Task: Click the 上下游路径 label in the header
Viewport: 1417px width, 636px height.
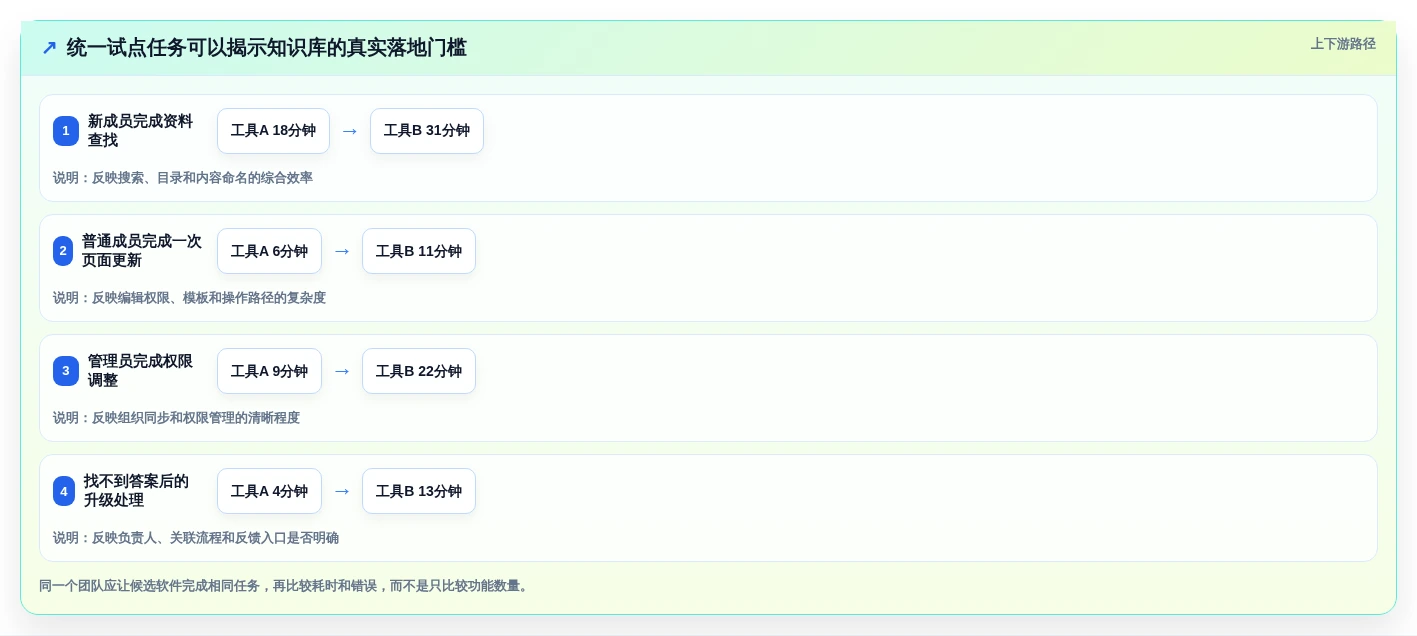Action: click(1343, 44)
